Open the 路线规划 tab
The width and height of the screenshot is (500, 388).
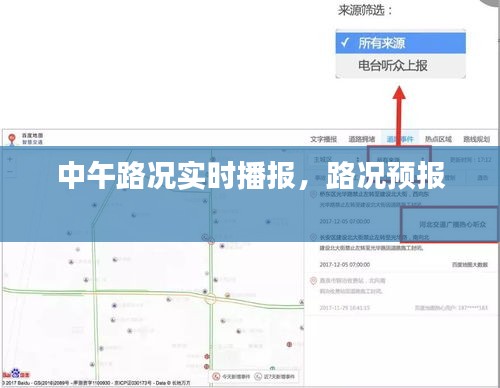(476, 139)
